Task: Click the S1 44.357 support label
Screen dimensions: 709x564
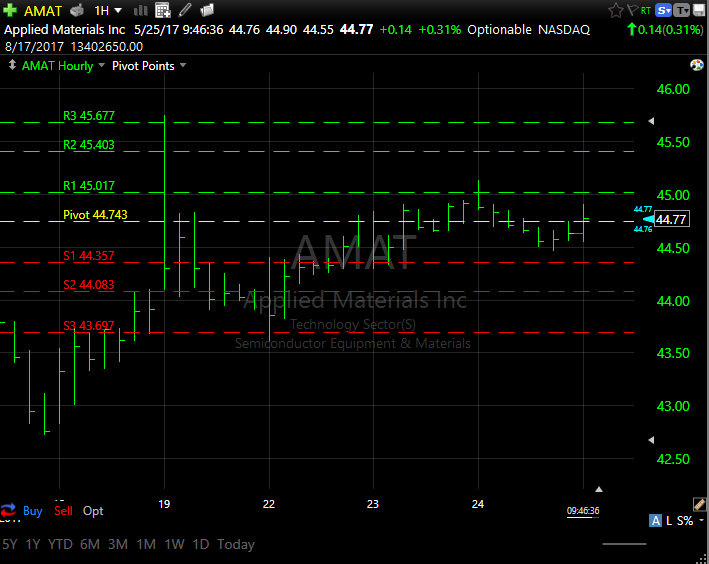Action: click(x=89, y=256)
